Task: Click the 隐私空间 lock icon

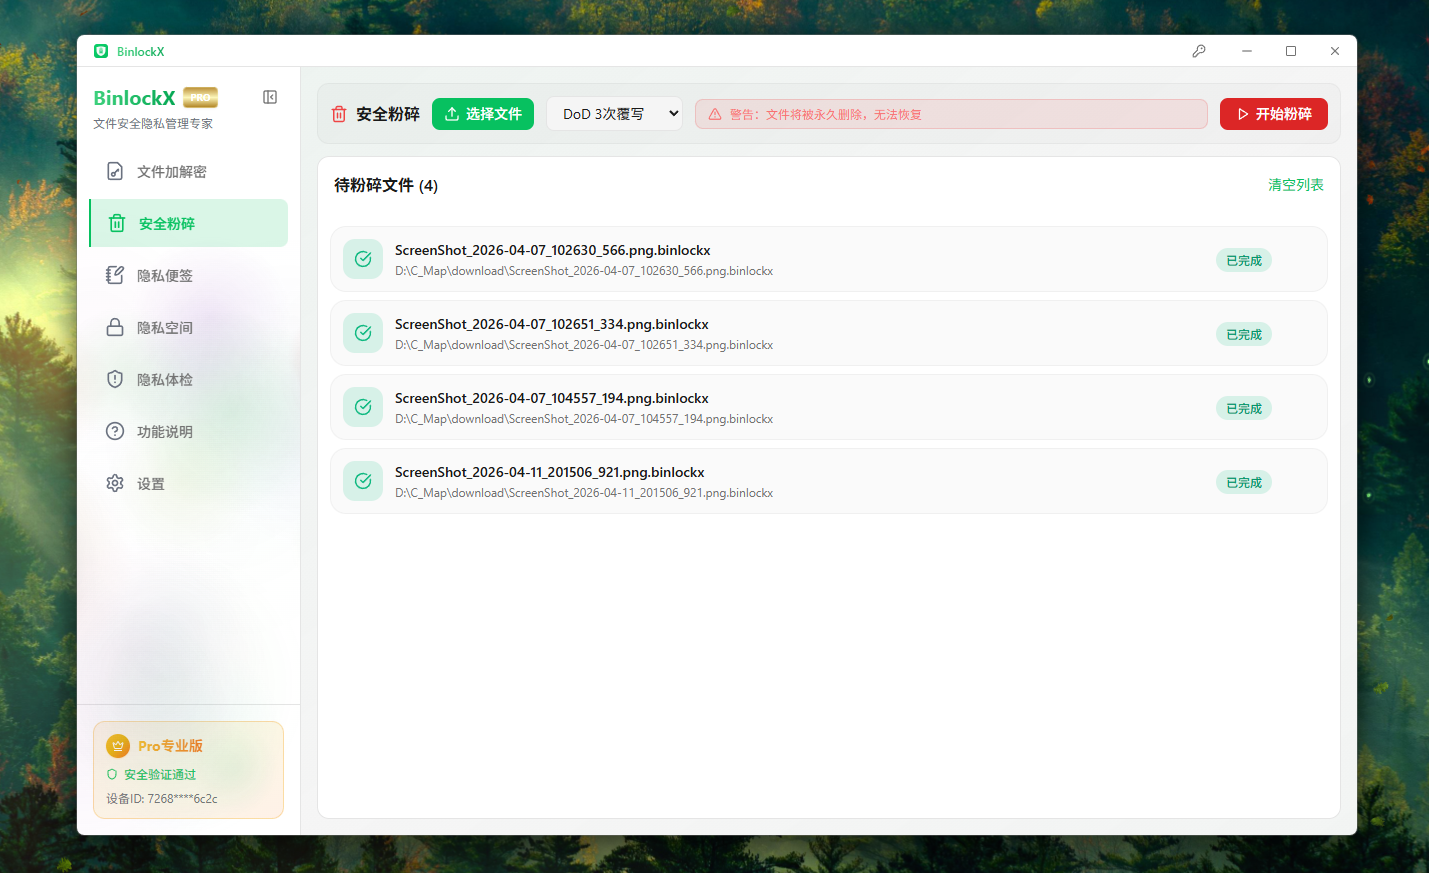Action: 115,327
